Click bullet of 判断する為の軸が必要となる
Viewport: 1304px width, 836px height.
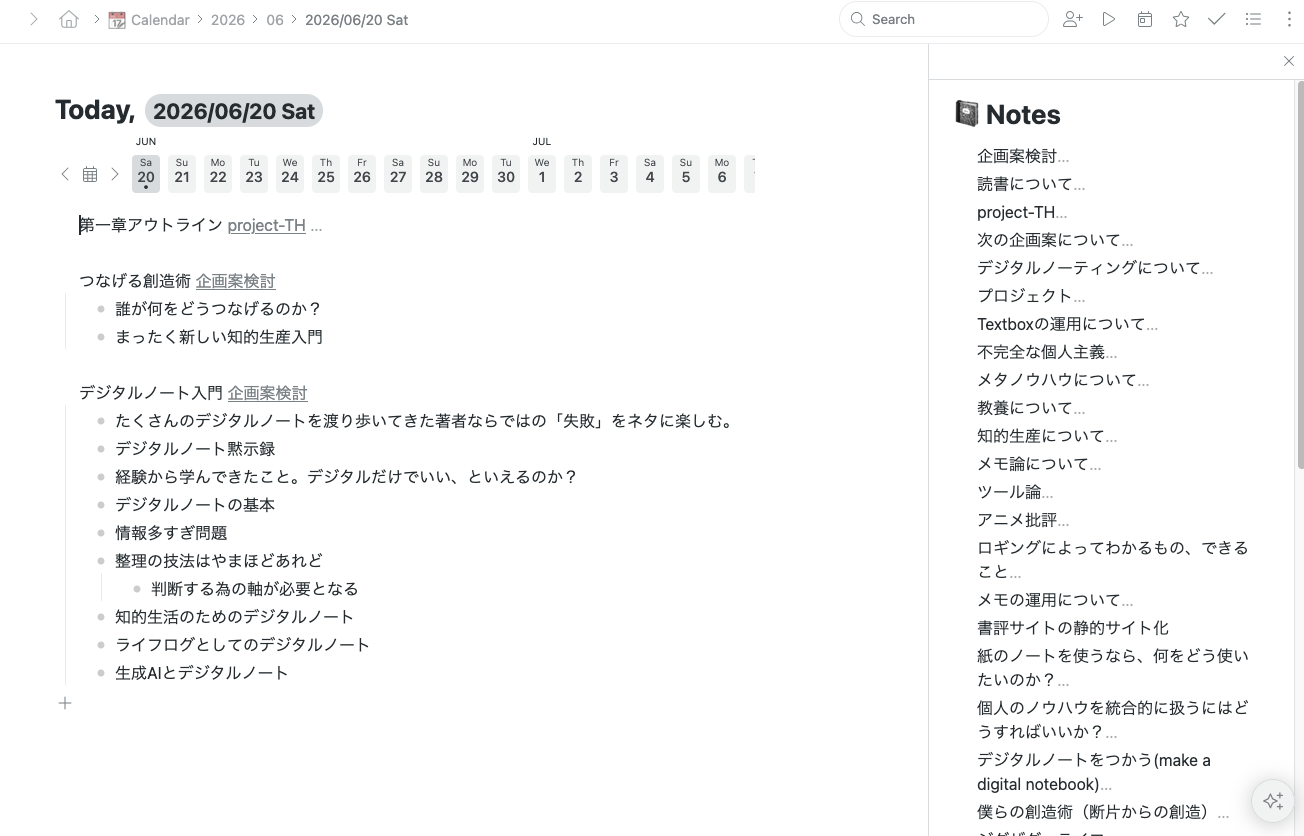point(137,589)
